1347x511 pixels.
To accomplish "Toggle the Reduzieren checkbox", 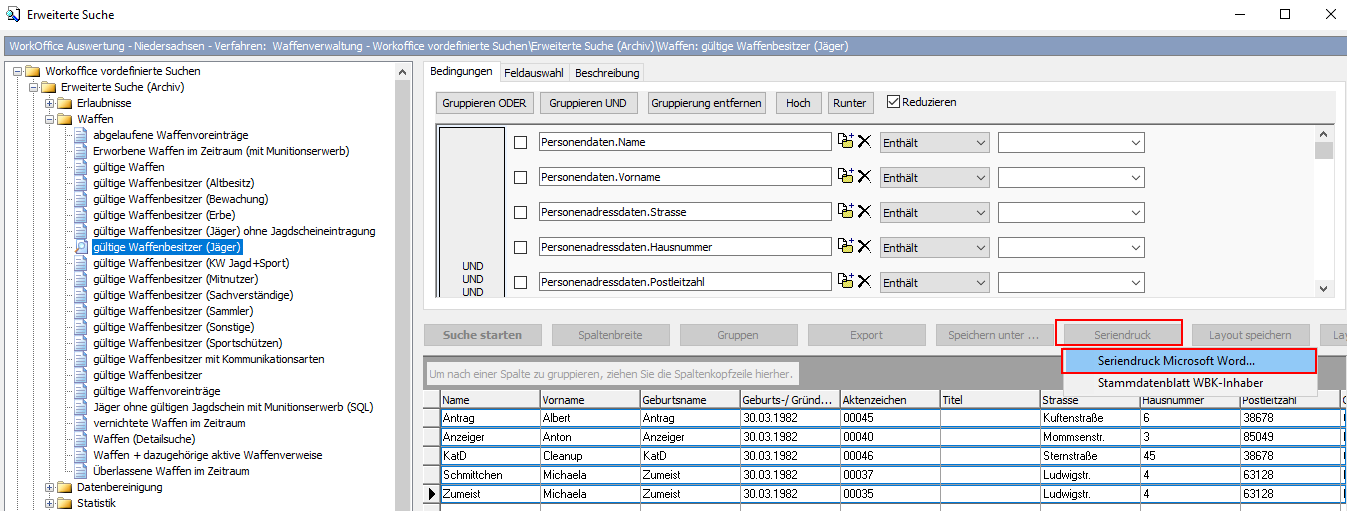I will tap(894, 102).
